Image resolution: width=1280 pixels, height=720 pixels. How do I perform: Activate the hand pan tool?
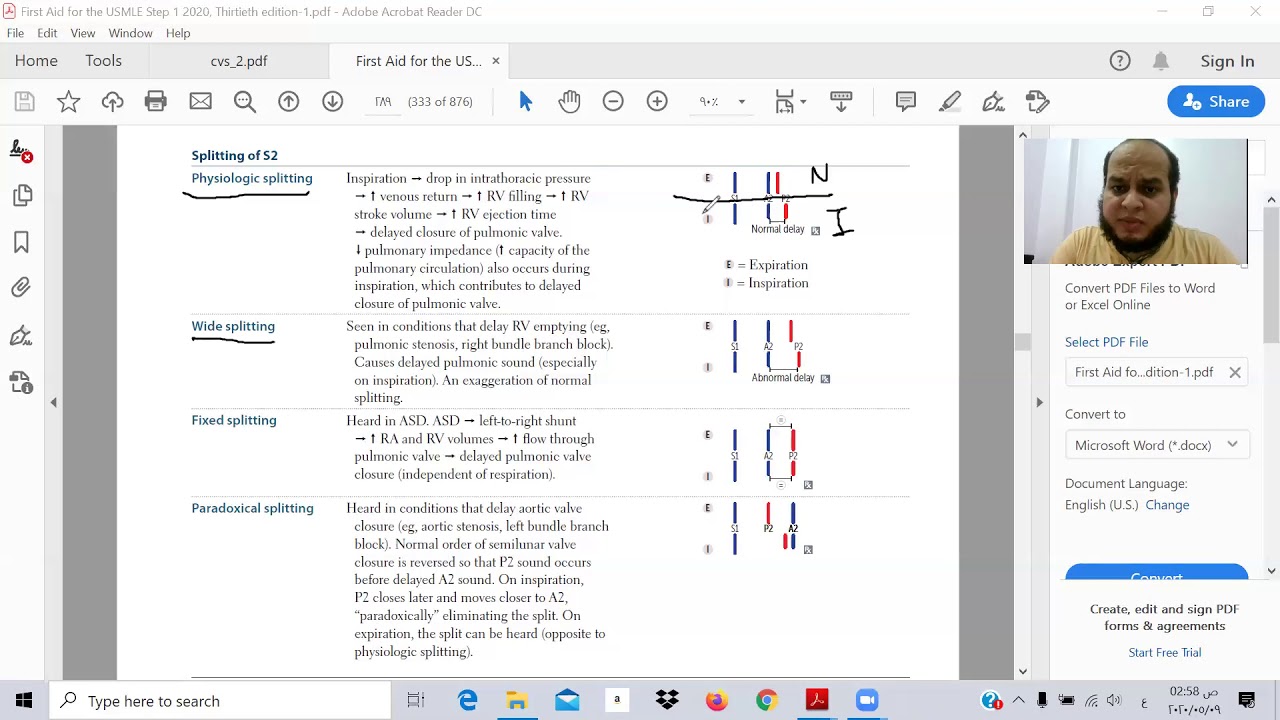click(569, 101)
